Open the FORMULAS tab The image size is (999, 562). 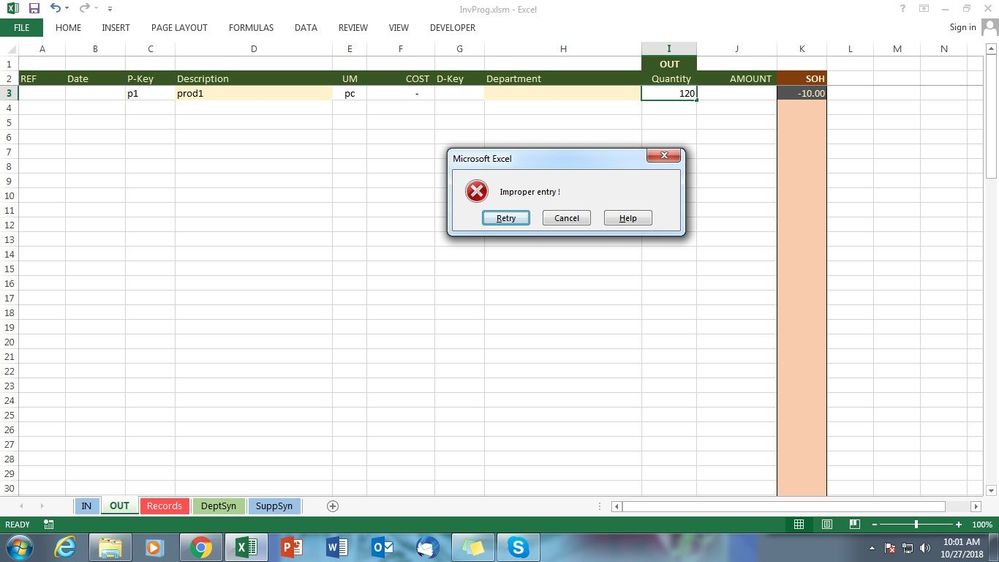pos(251,27)
